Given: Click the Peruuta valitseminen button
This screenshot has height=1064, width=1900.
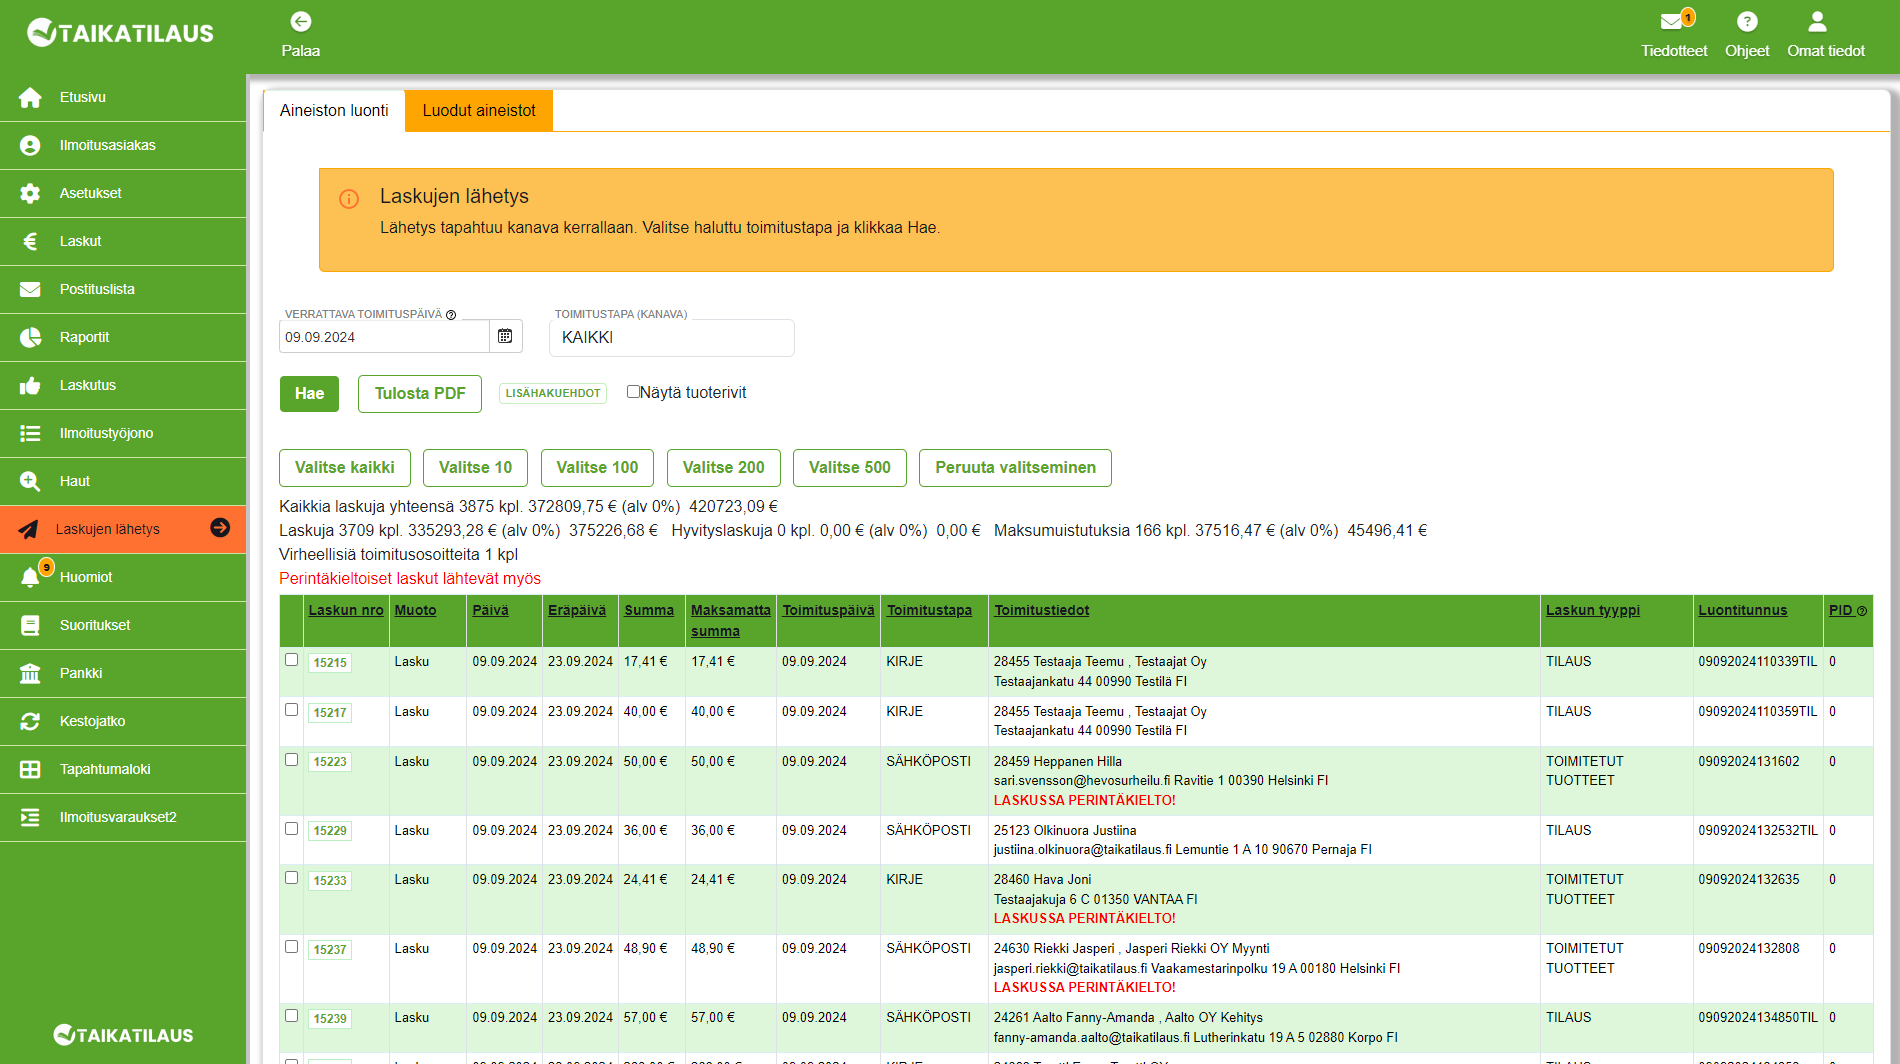Looking at the screenshot, I should coord(1015,468).
